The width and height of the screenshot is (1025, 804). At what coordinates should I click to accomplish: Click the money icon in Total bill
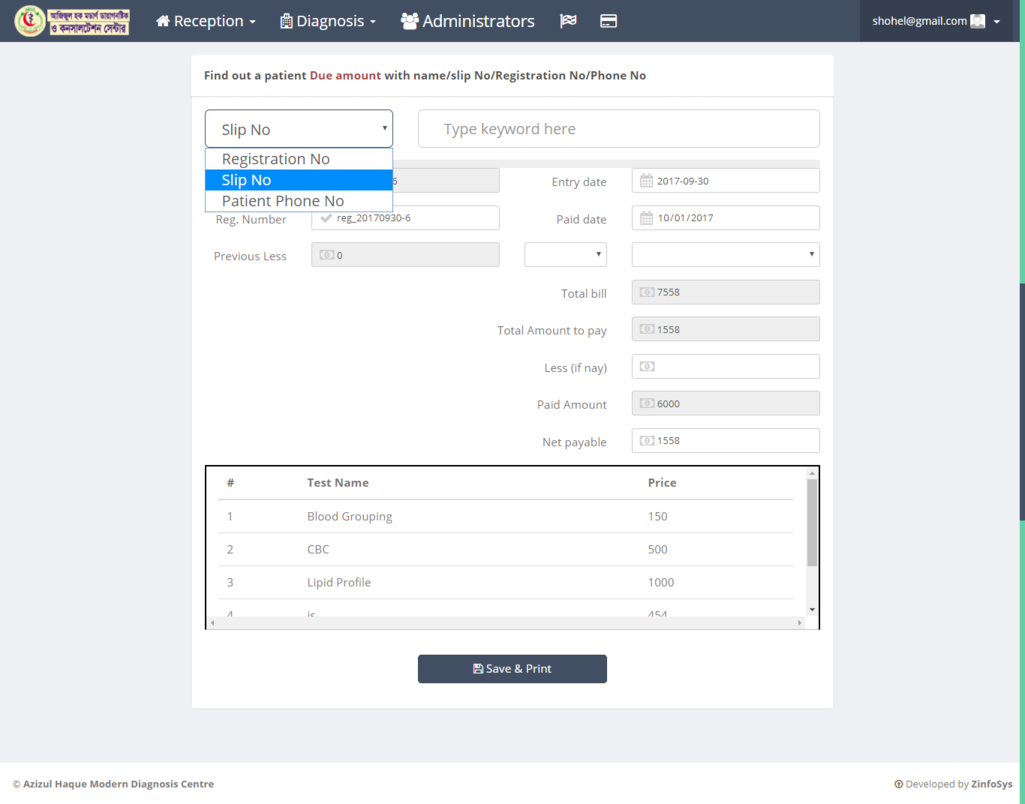pos(646,293)
